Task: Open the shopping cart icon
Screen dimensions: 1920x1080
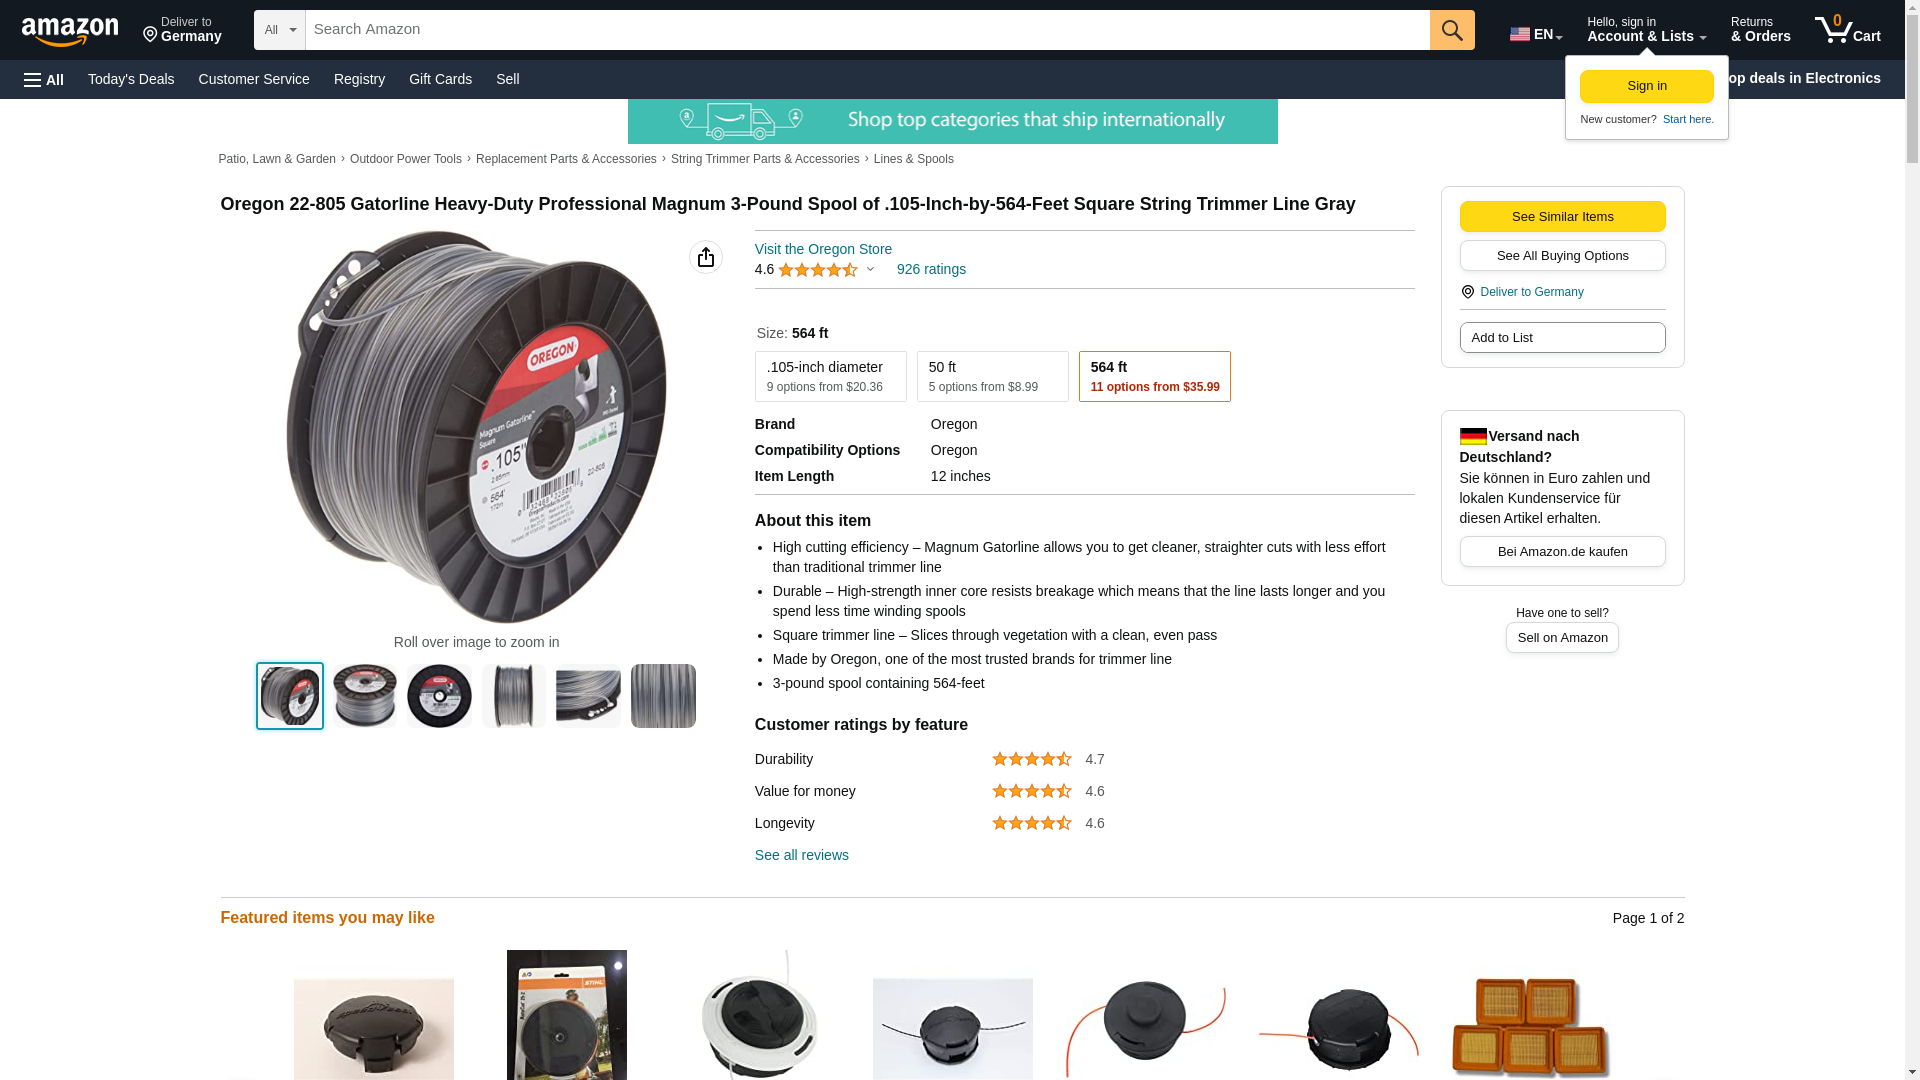Action: (1848, 30)
